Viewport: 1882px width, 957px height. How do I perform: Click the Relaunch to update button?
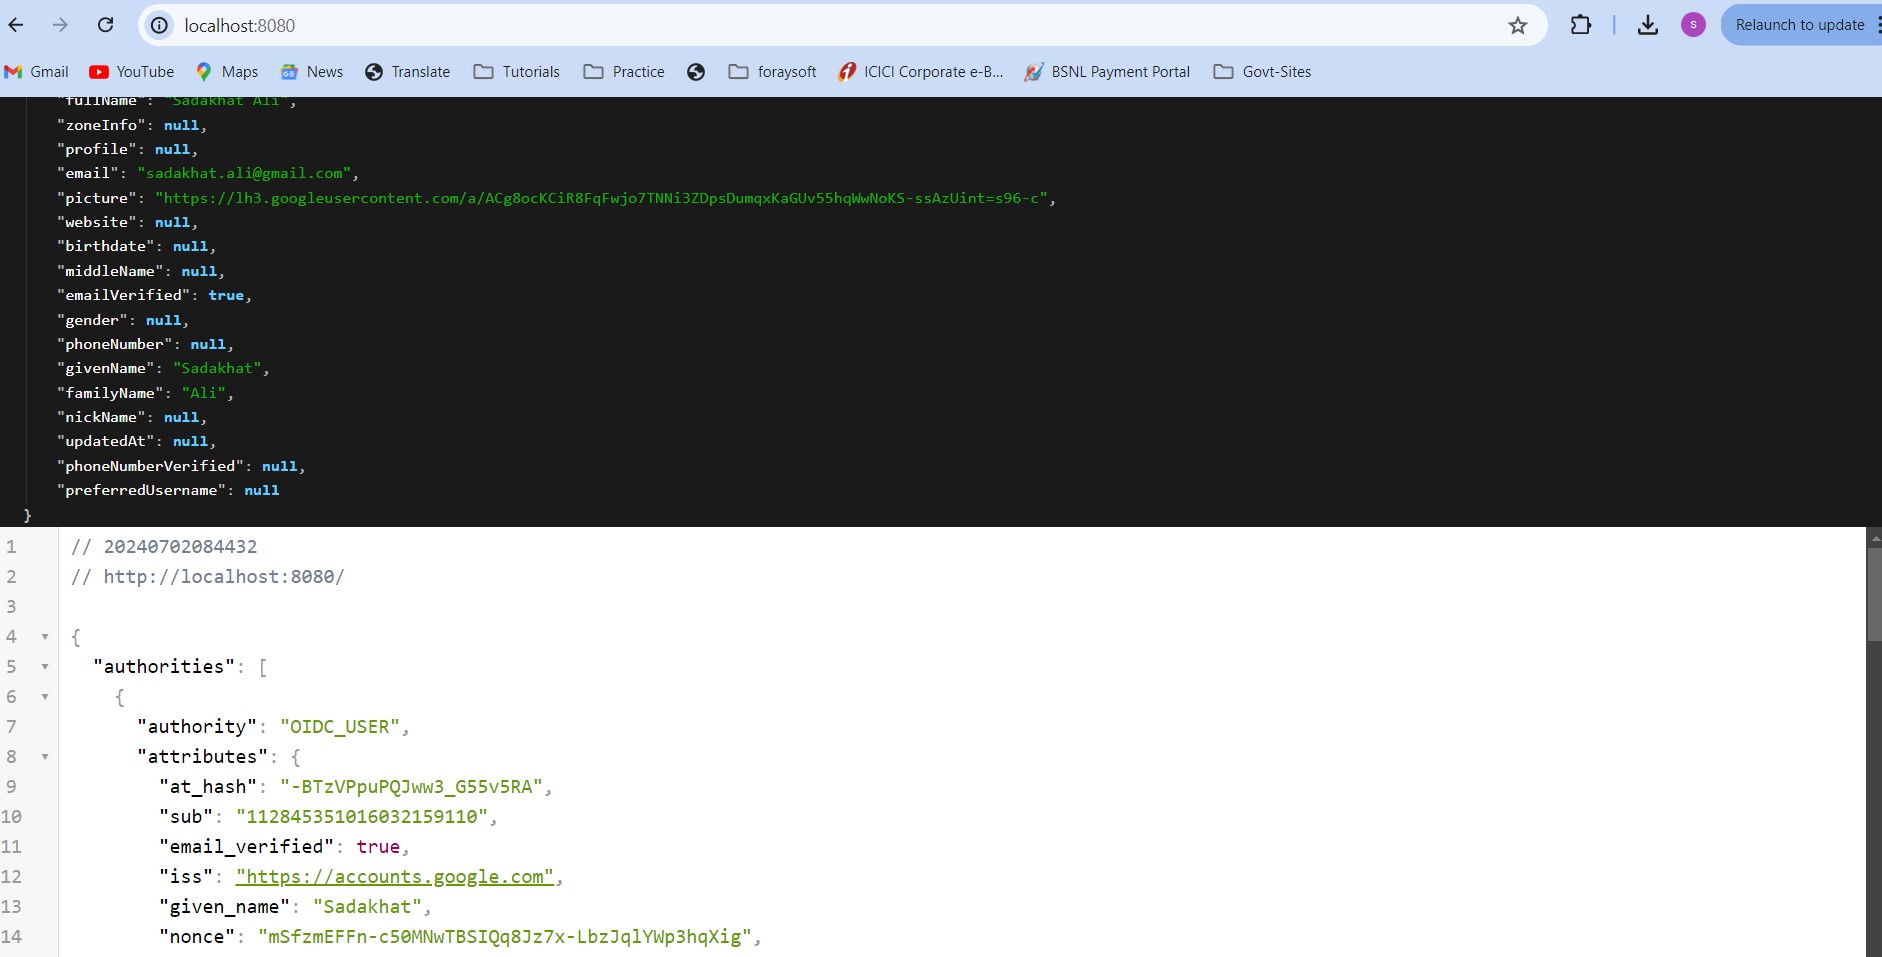[1799, 25]
